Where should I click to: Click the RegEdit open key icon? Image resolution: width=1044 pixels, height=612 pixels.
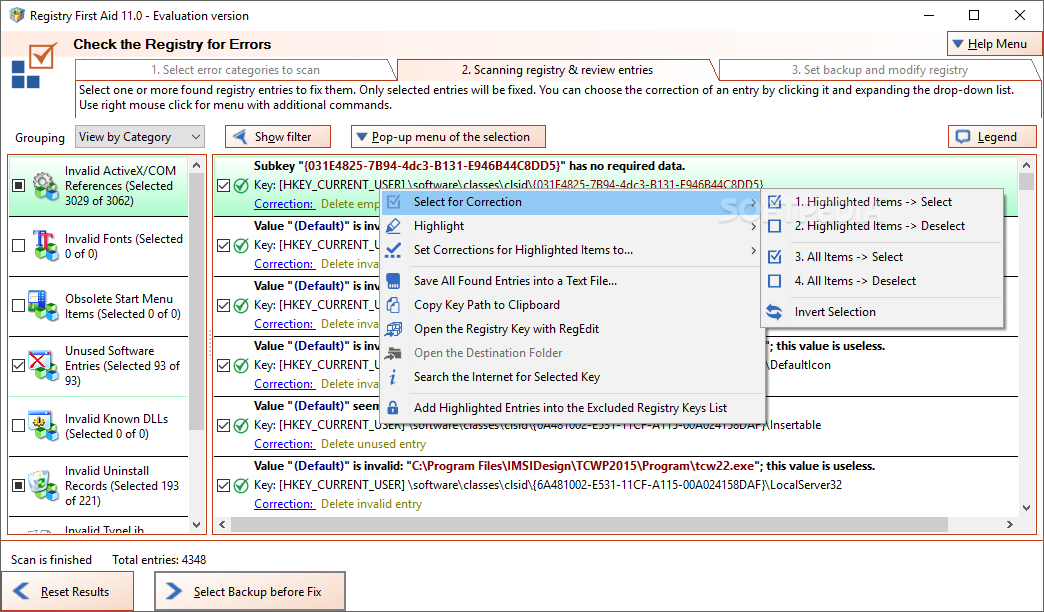394,329
